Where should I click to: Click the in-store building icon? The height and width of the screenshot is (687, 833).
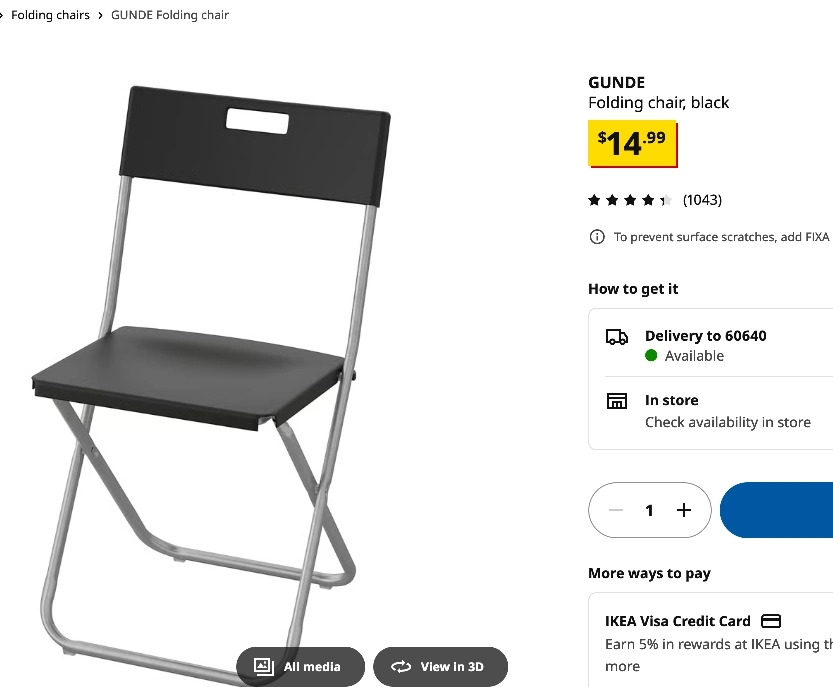pyautogui.click(x=617, y=401)
